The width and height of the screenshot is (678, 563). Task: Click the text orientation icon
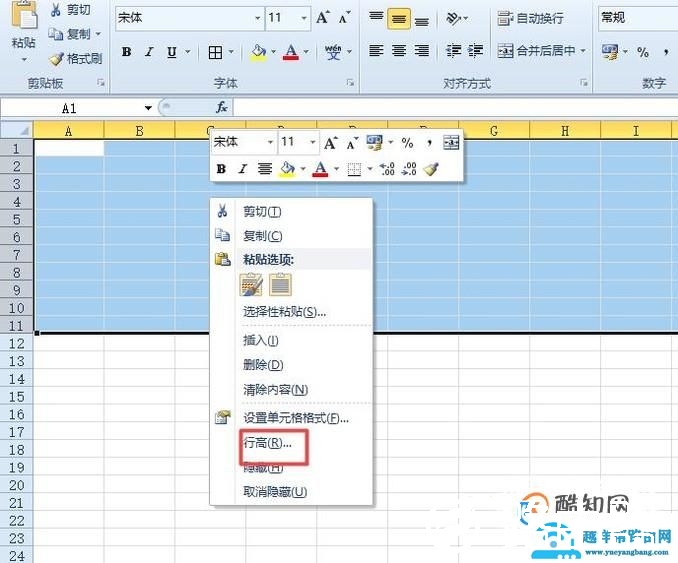[453, 18]
